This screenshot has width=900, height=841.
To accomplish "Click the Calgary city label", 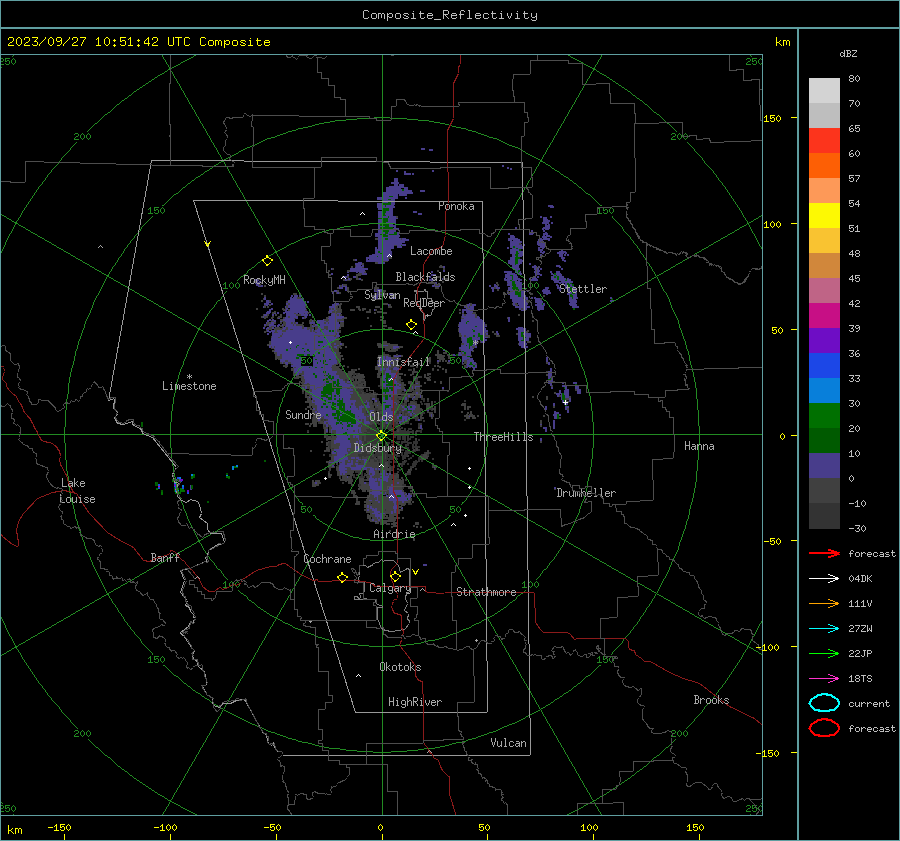I will (x=390, y=588).
